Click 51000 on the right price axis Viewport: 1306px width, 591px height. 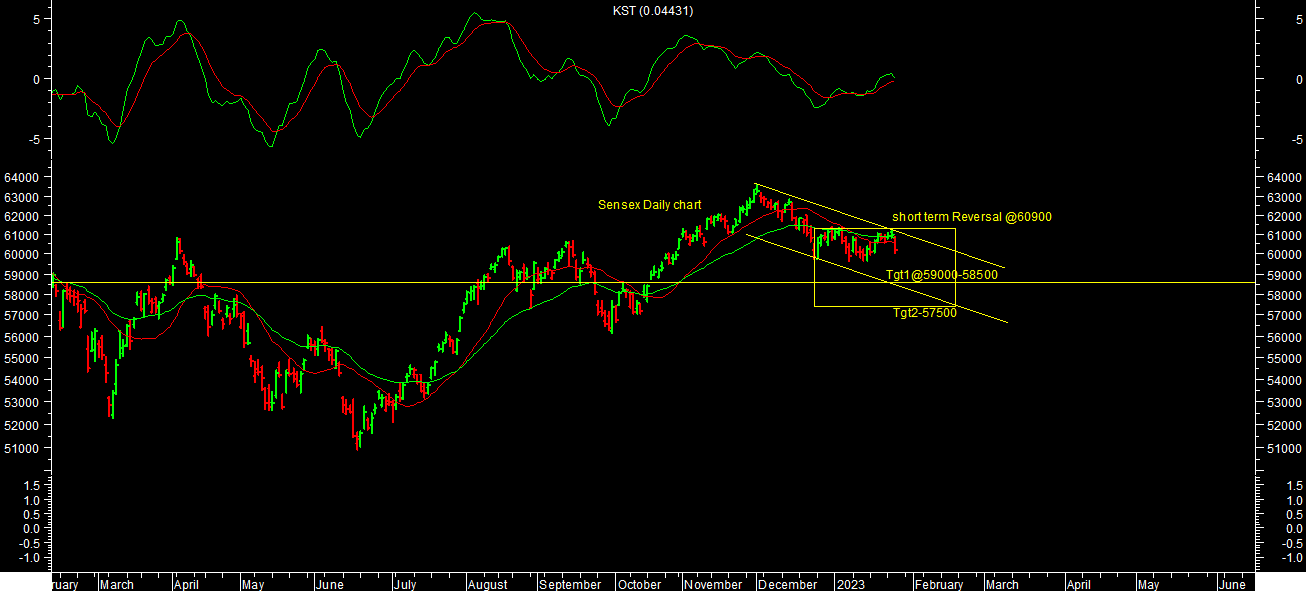coord(1283,448)
